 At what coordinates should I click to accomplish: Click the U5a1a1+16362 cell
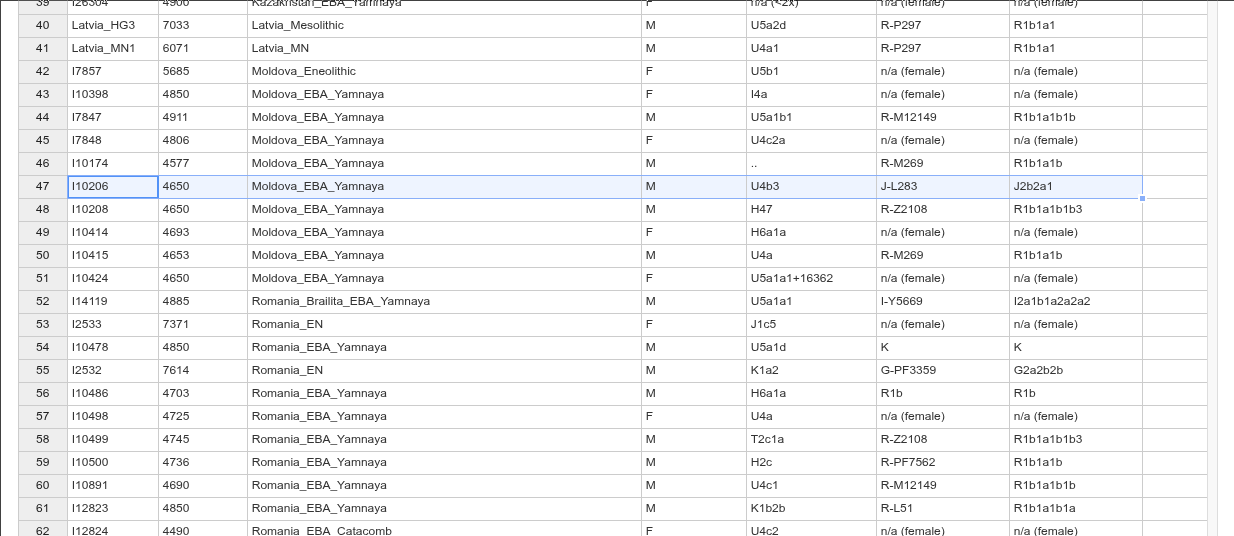point(811,278)
